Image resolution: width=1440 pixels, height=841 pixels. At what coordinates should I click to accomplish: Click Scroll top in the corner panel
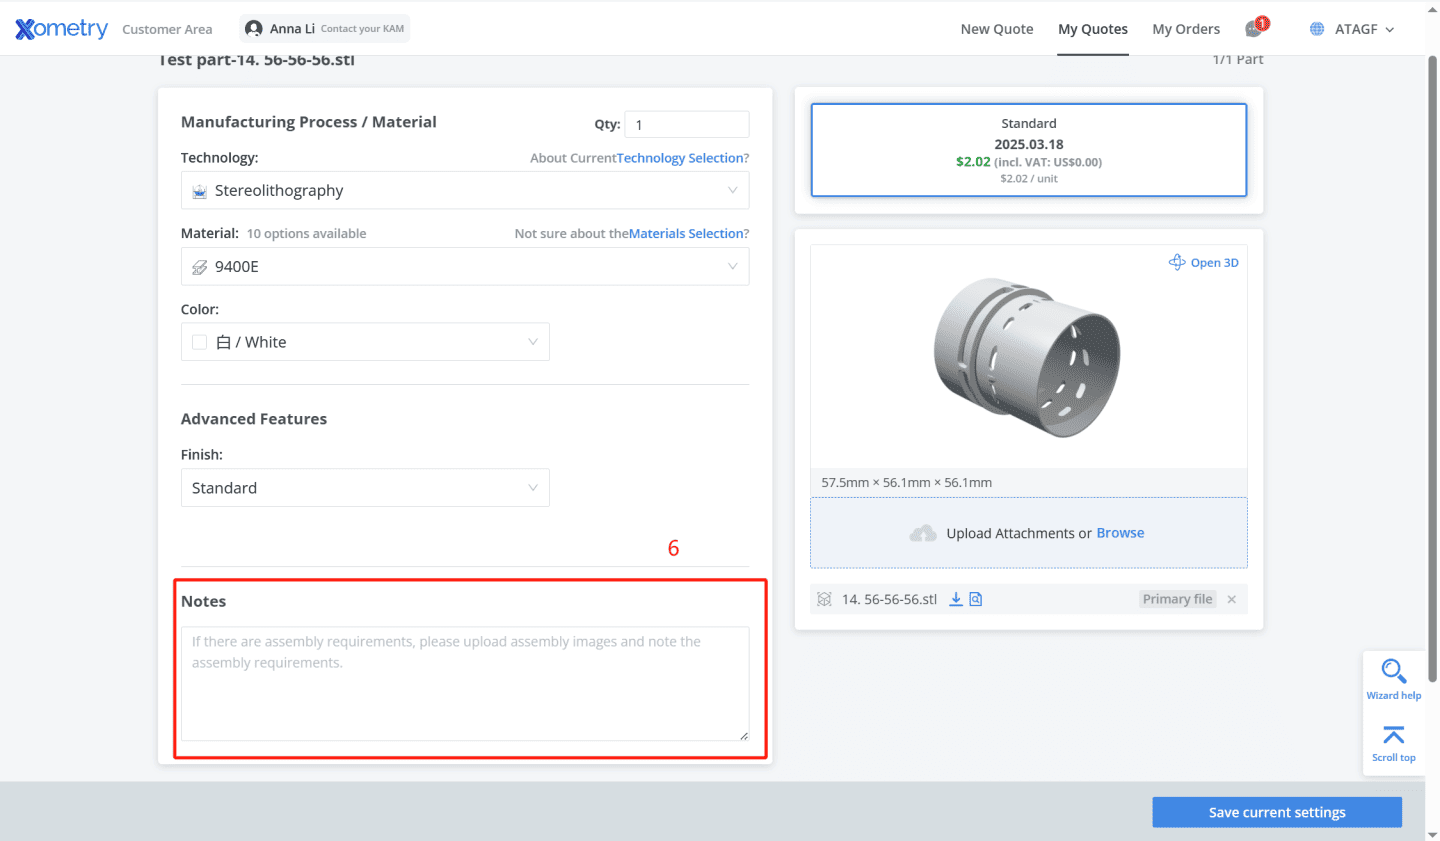1393,742
